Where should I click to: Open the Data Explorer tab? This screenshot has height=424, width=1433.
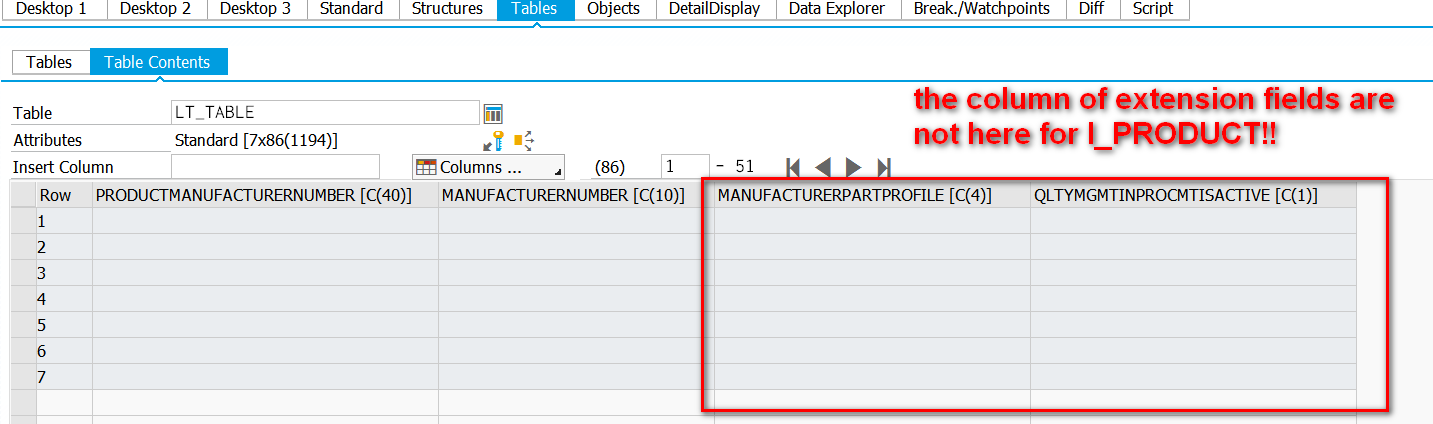836,9
